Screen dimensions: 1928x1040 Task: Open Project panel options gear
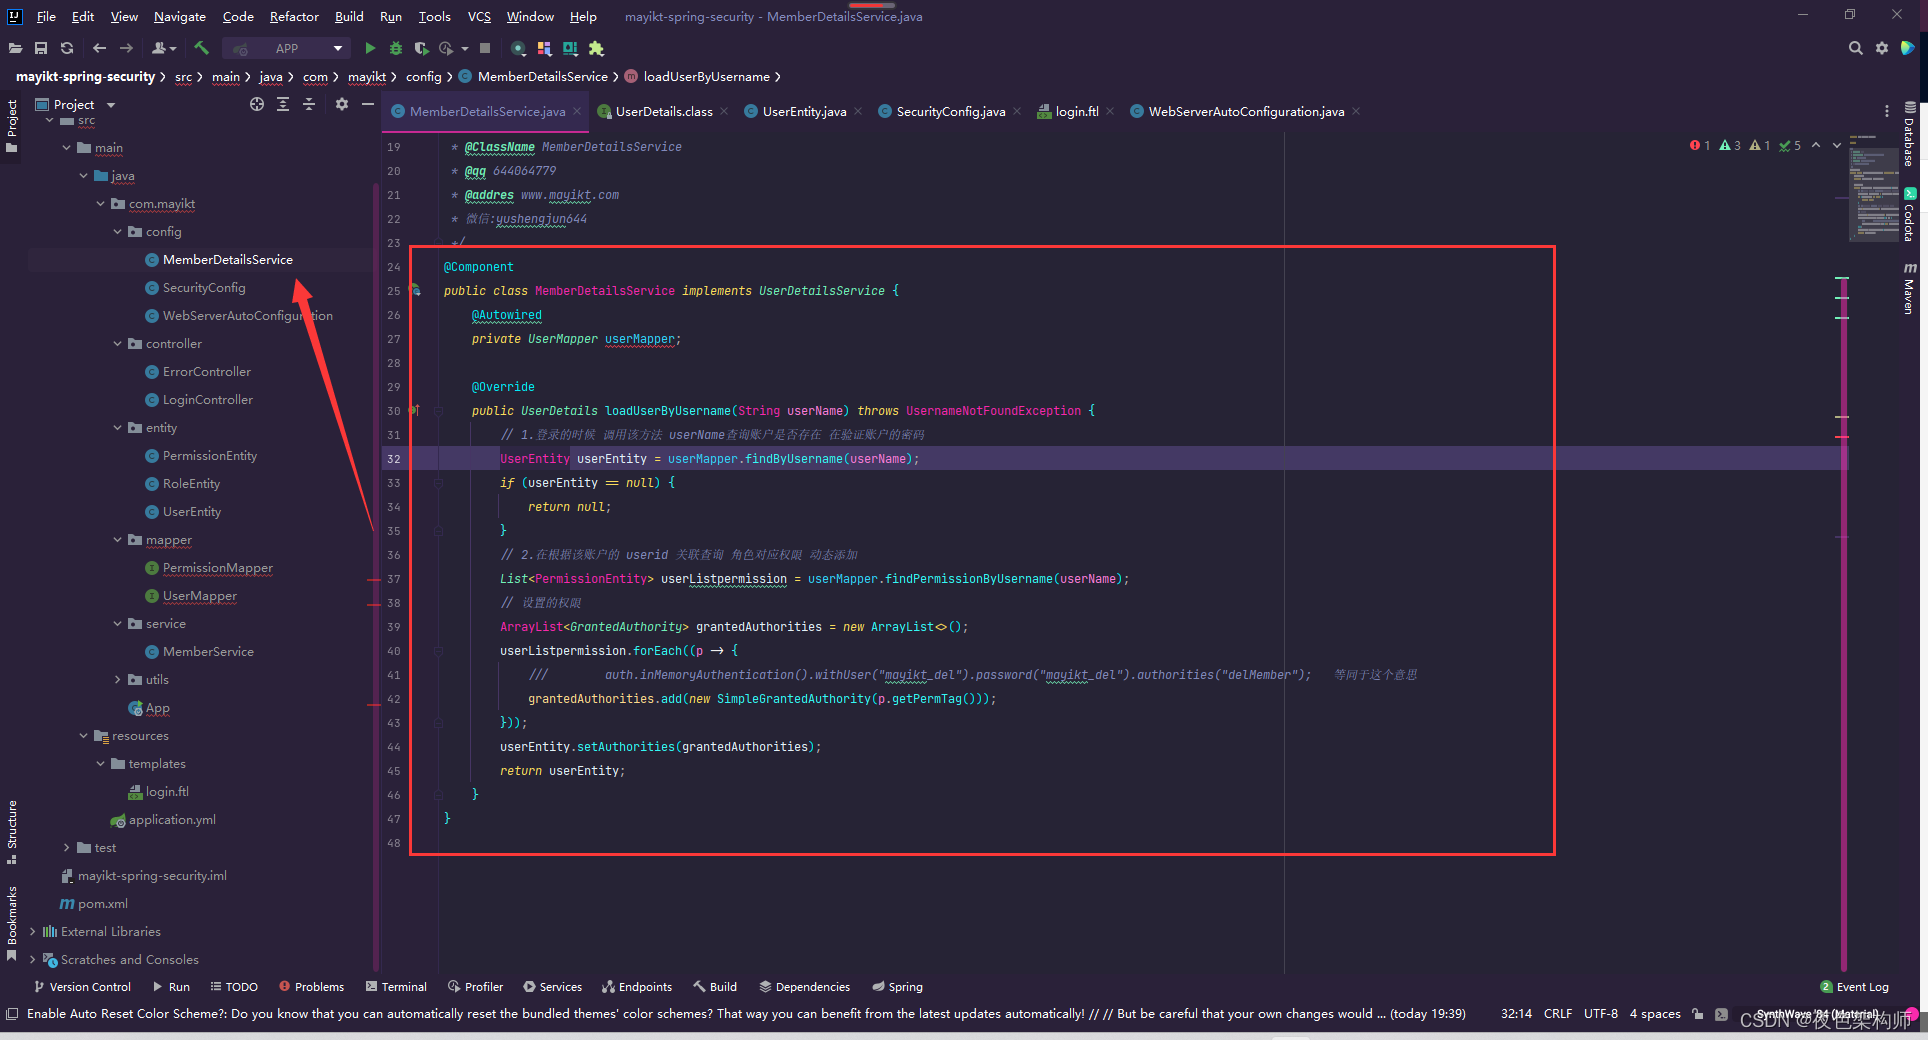click(x=342, y=104)
